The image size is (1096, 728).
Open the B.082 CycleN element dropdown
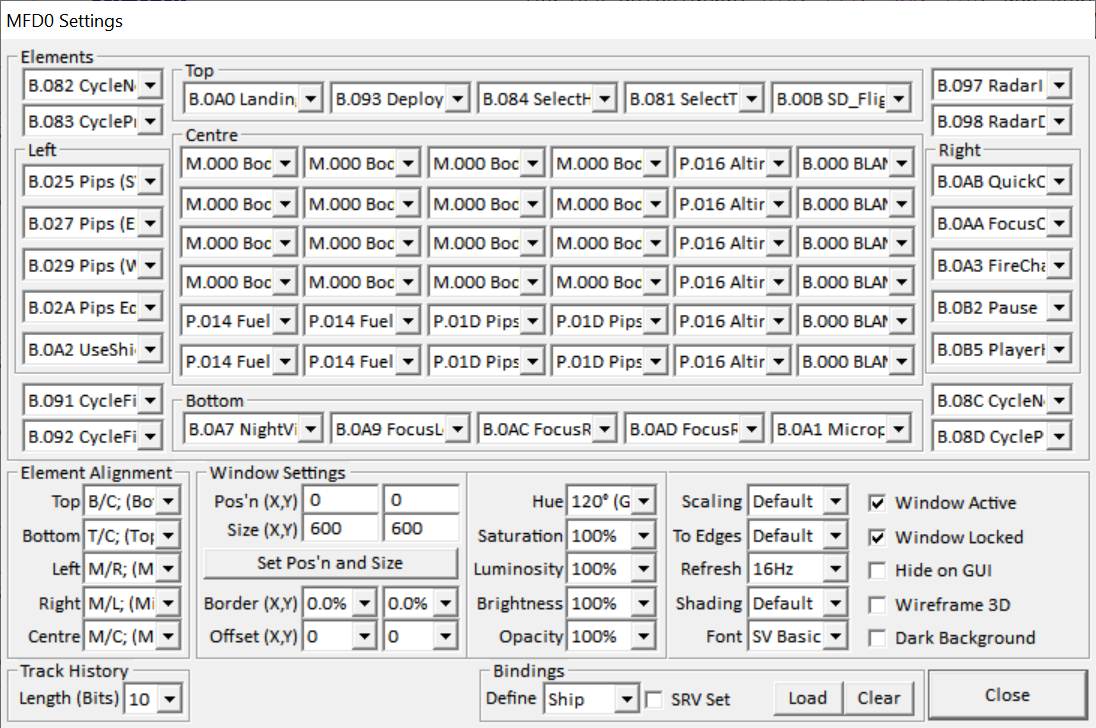92,85
